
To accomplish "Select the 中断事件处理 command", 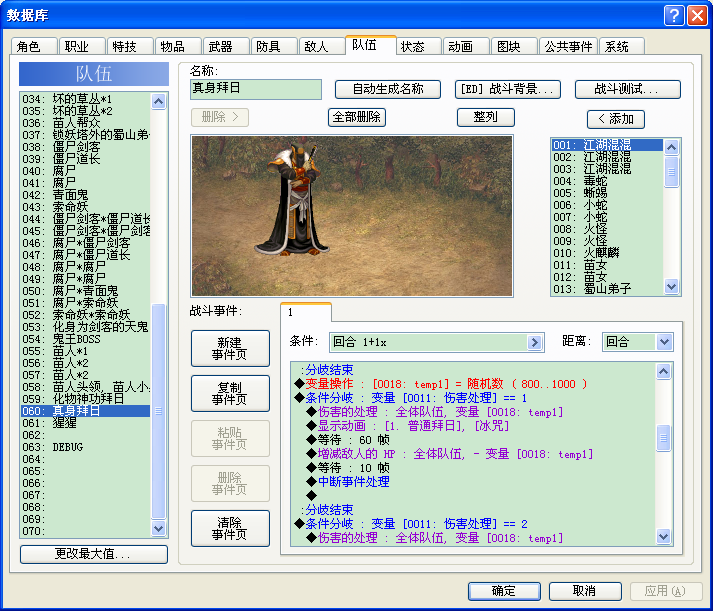I will point(473,481).
